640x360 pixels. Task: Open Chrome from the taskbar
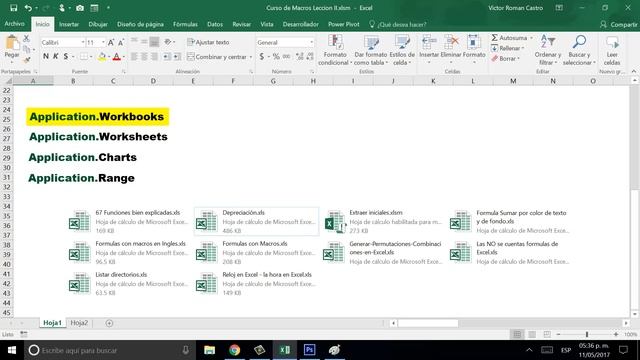[235, 350]
